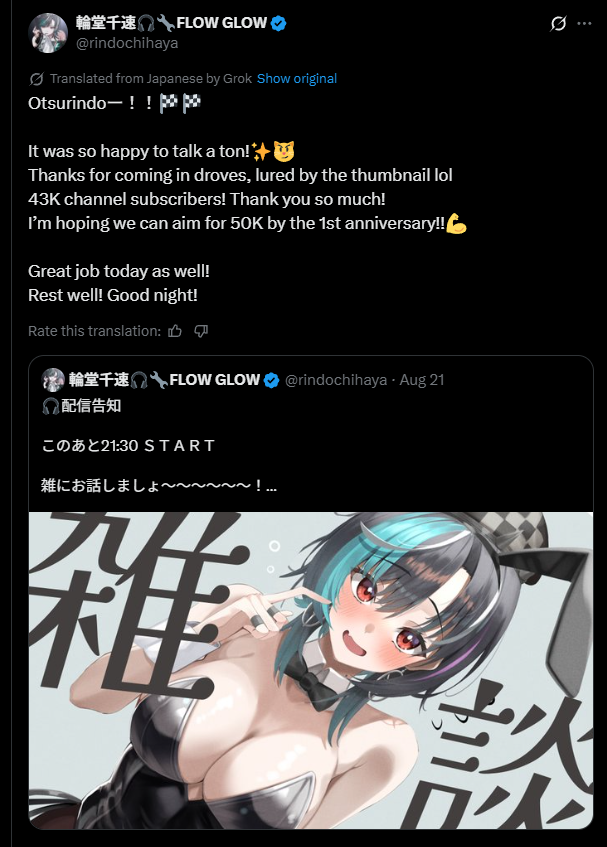The width and height of the screenshot is (607, 847).
Task: Click the thumbs down translation rating icon
Action: 201,331
